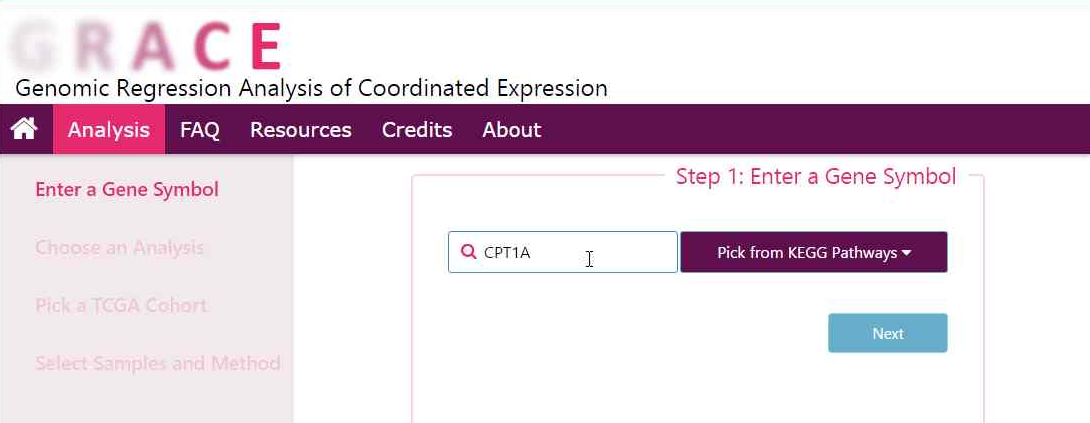Click the CPT1A text in the field
The height and width of the screenshot is (423, 1090).
tap(507, 253)
